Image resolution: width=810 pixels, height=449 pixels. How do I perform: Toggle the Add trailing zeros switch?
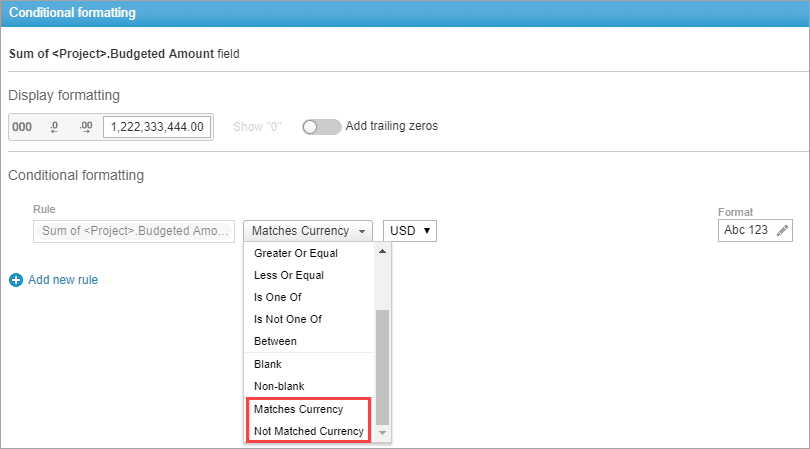point(321,127)
